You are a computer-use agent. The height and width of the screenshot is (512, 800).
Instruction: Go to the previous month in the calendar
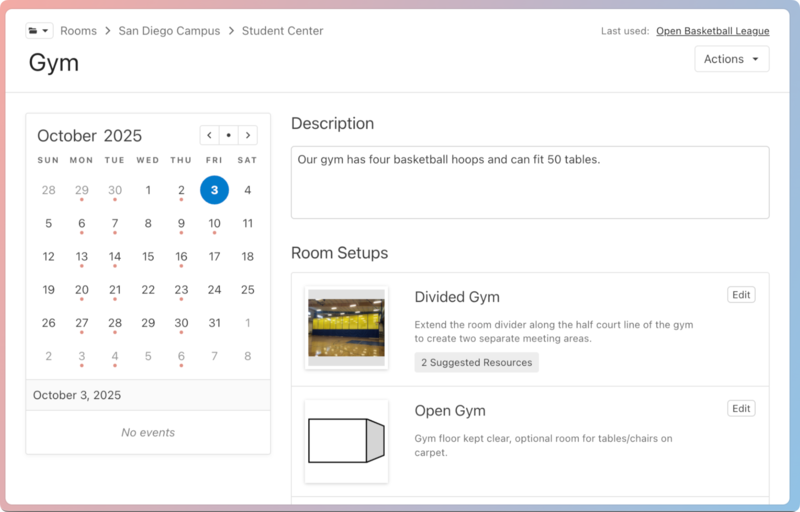coord(209,135)
